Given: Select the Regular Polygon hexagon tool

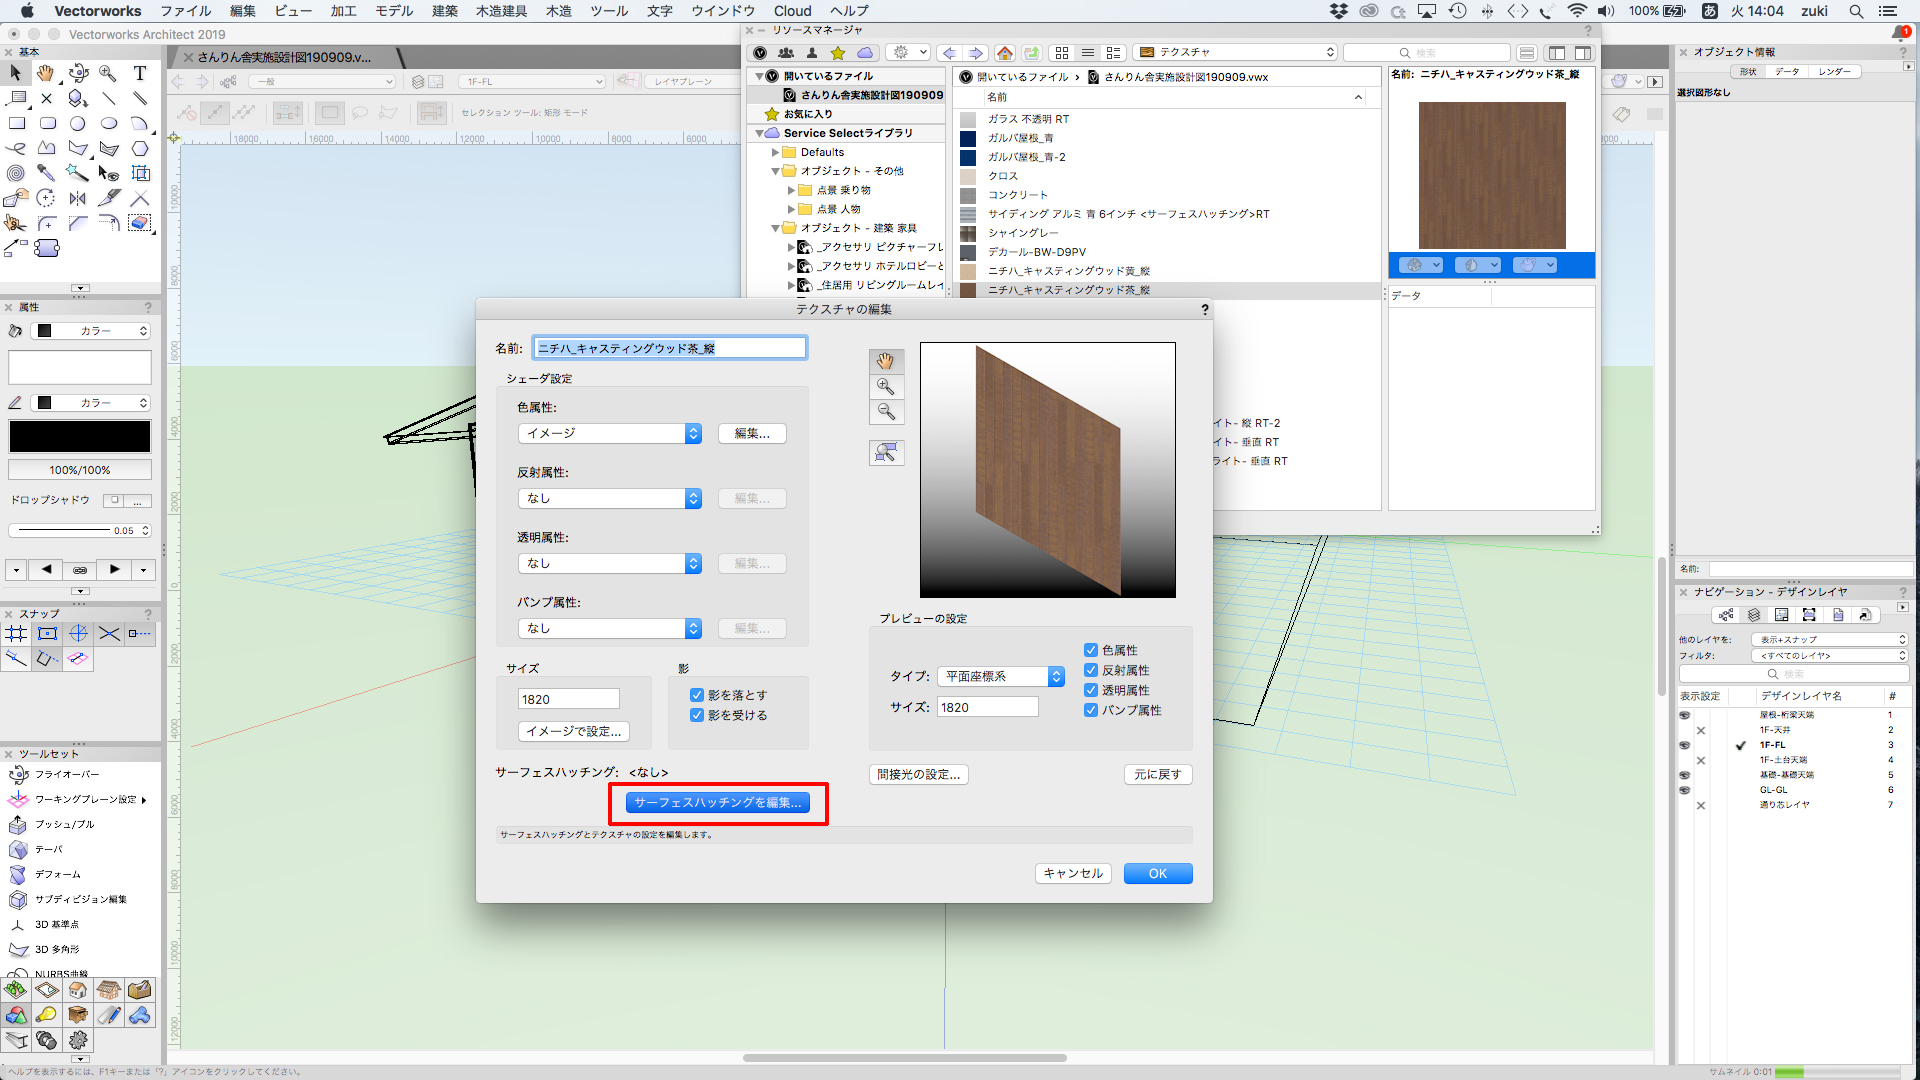Looking at the screenshot, I should coord(140,148).
